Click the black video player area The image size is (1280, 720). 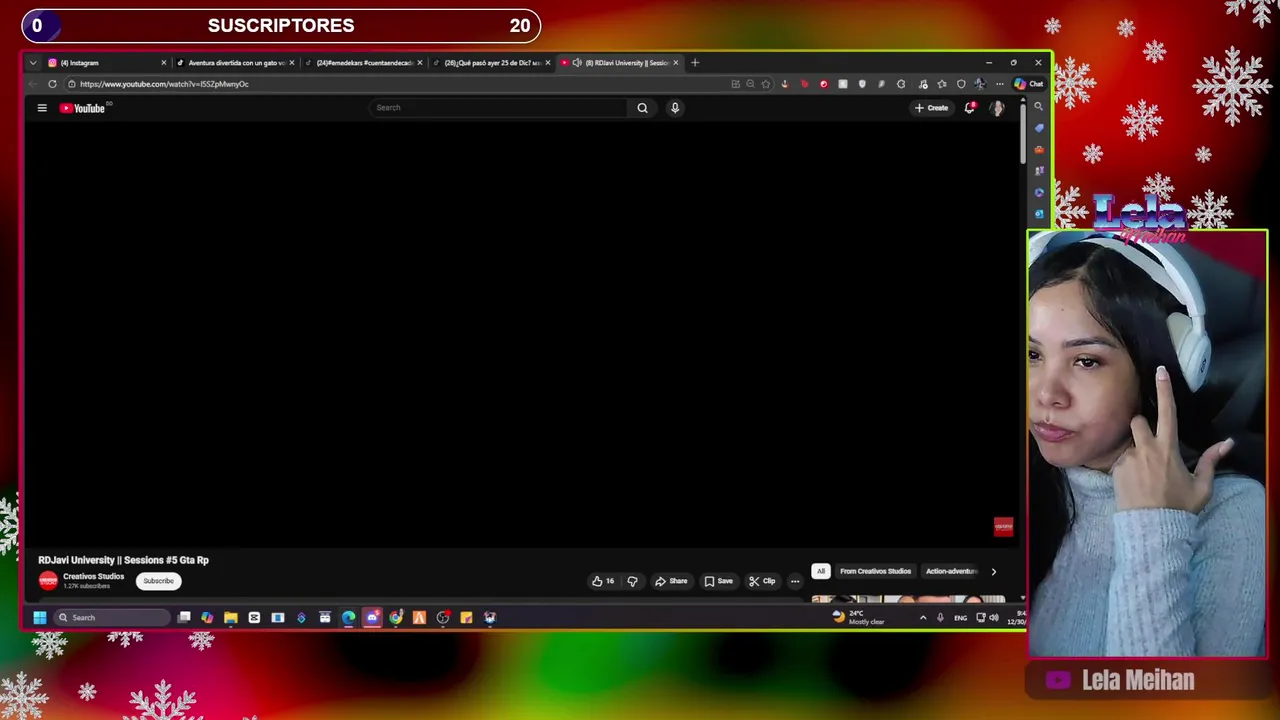point(520,335)
